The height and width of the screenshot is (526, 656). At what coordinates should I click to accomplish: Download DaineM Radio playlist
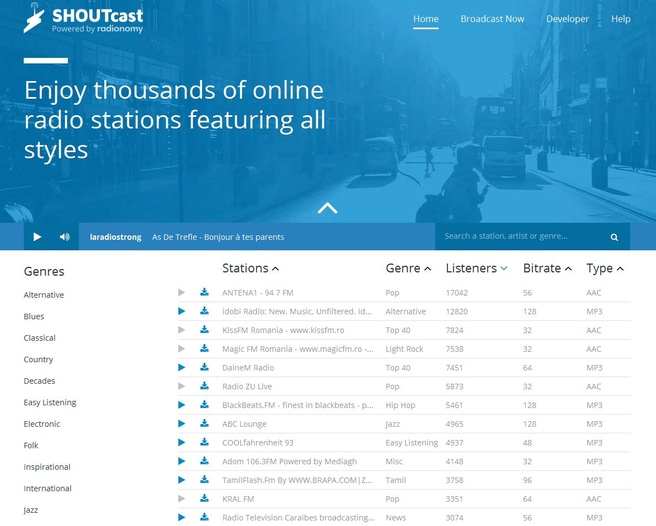click(204, 367)
